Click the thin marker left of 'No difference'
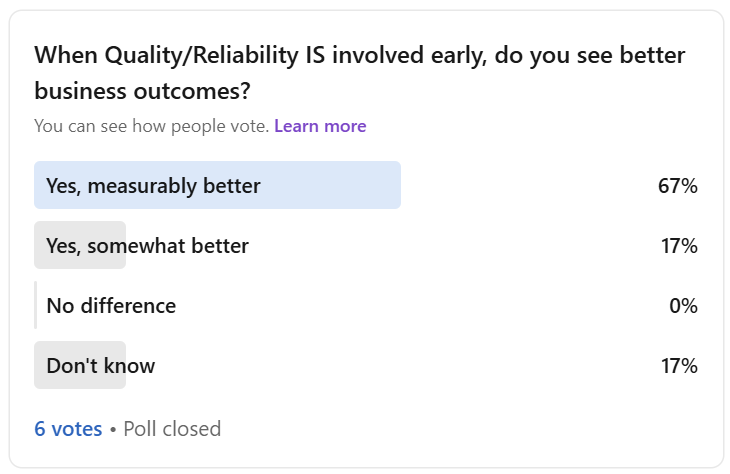This screenshot has height=474, width=730. pos(36,305)
